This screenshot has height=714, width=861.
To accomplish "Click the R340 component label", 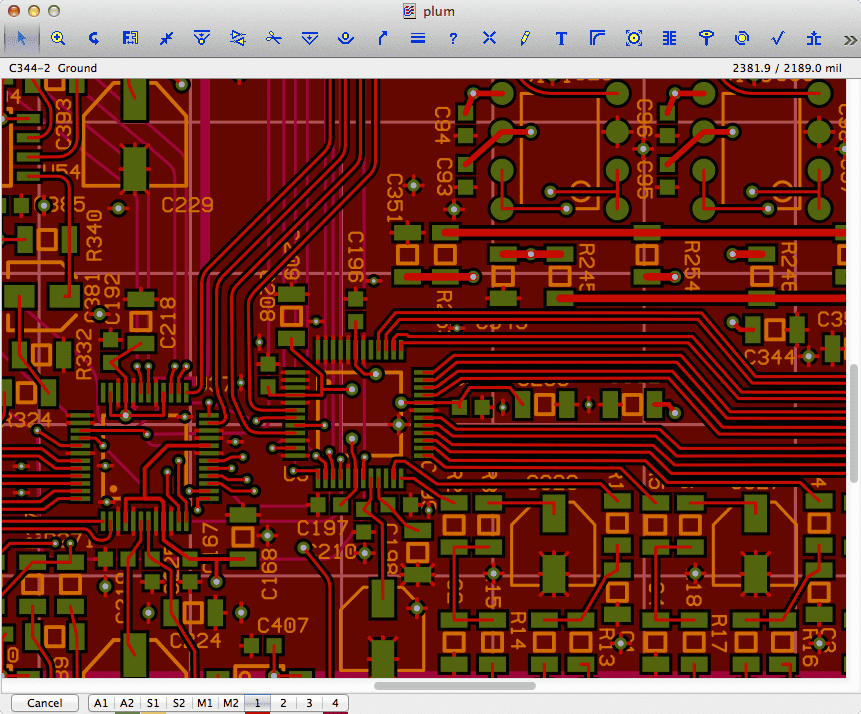I will tap(94, 235).
